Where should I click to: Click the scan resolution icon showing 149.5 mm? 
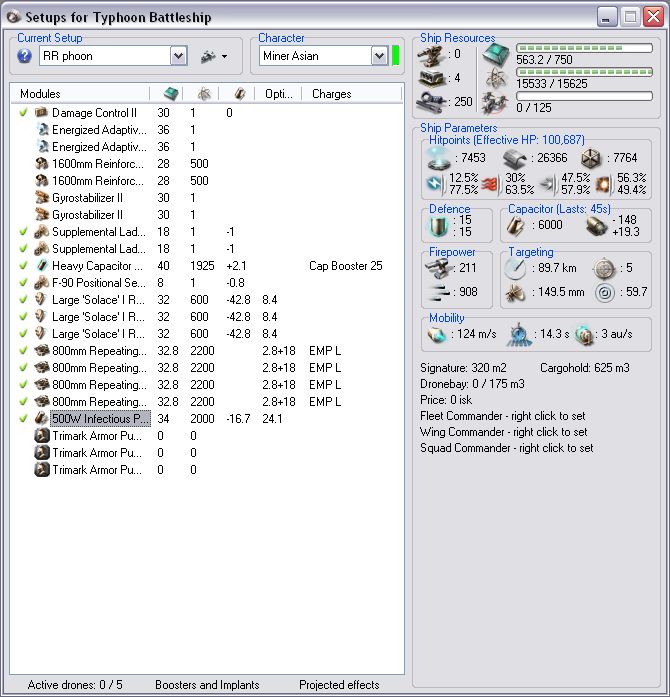515,292
